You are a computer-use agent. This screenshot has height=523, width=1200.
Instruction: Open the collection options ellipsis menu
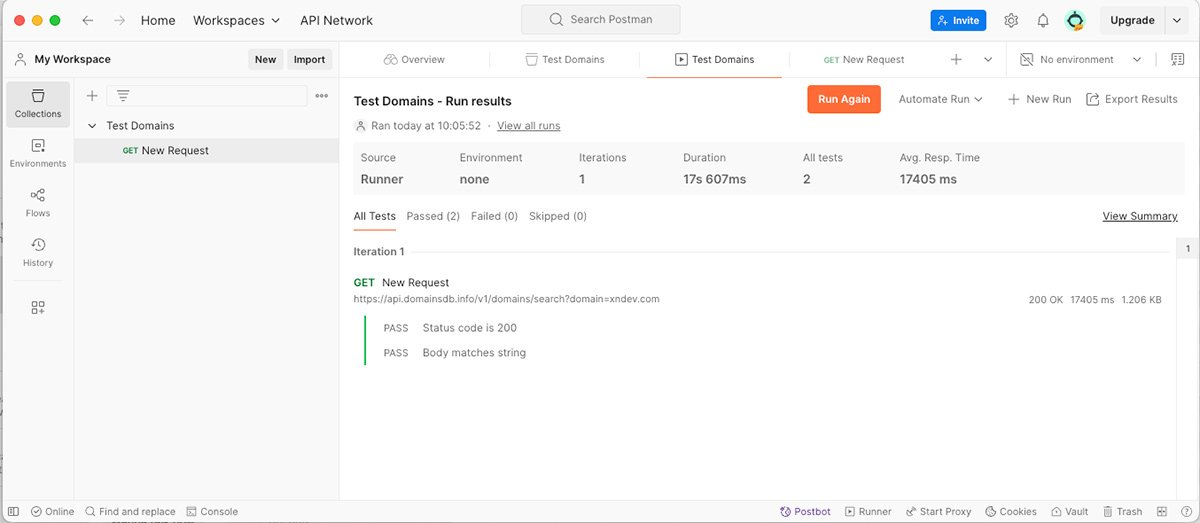click(x=321, y=96)
